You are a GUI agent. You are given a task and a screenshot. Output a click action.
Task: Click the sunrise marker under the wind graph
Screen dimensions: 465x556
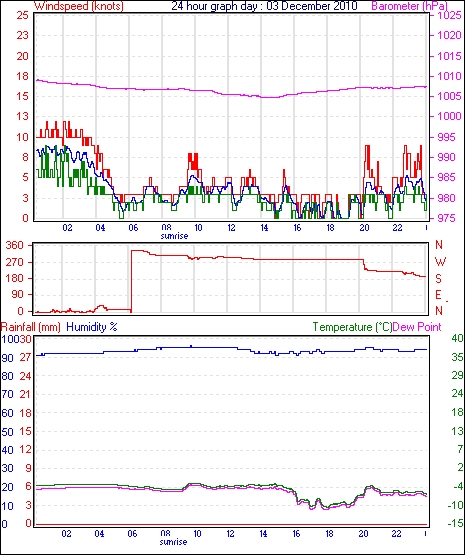click(x=174, y=236)
